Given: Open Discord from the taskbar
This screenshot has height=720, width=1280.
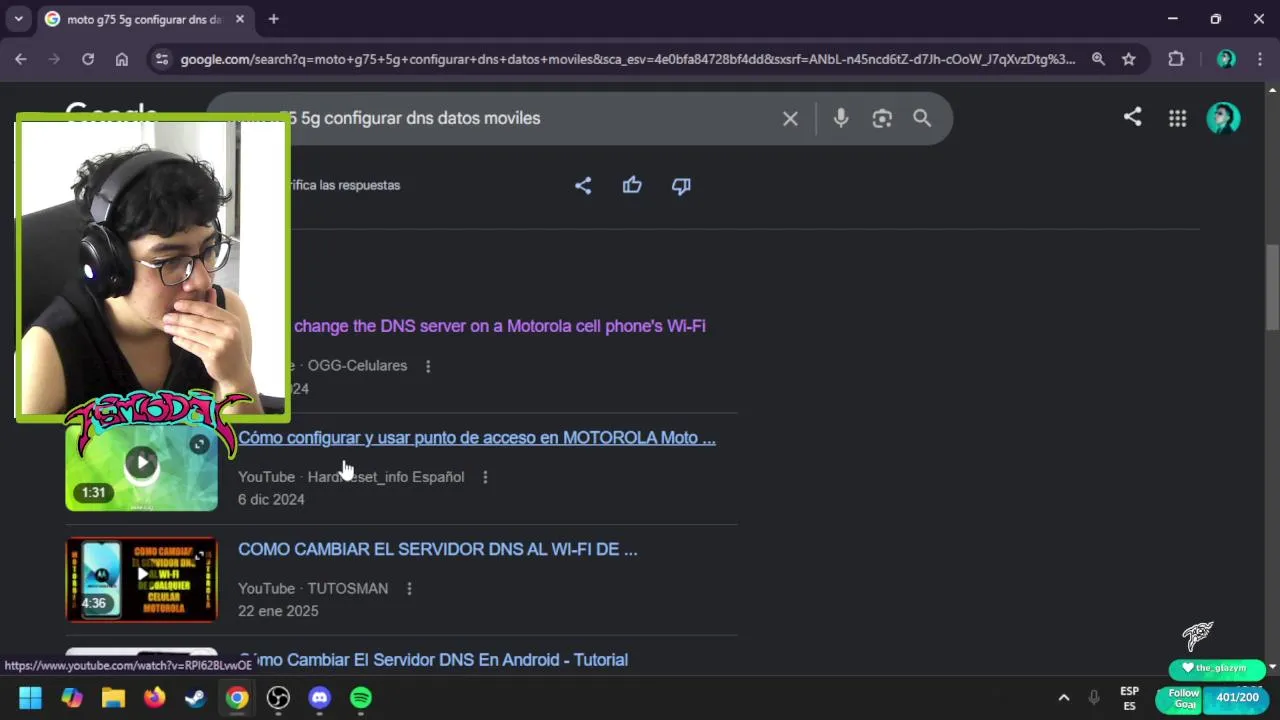Looking at the screenshot, I should (320, 698).
